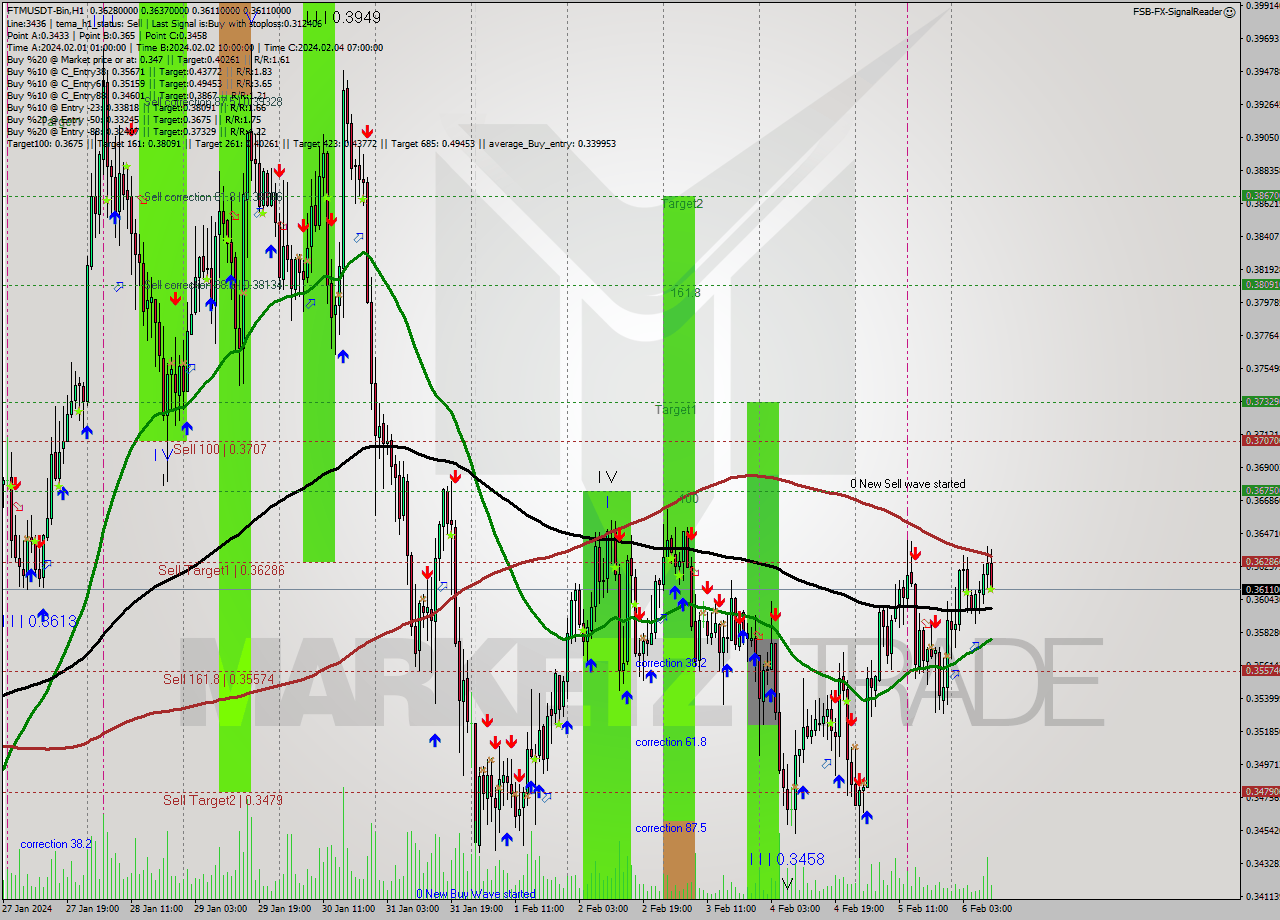The width and height of the screenshot is (1280, 920).
Task: Click the '0 New Buy Wave started' label
Action: point(476,894)
